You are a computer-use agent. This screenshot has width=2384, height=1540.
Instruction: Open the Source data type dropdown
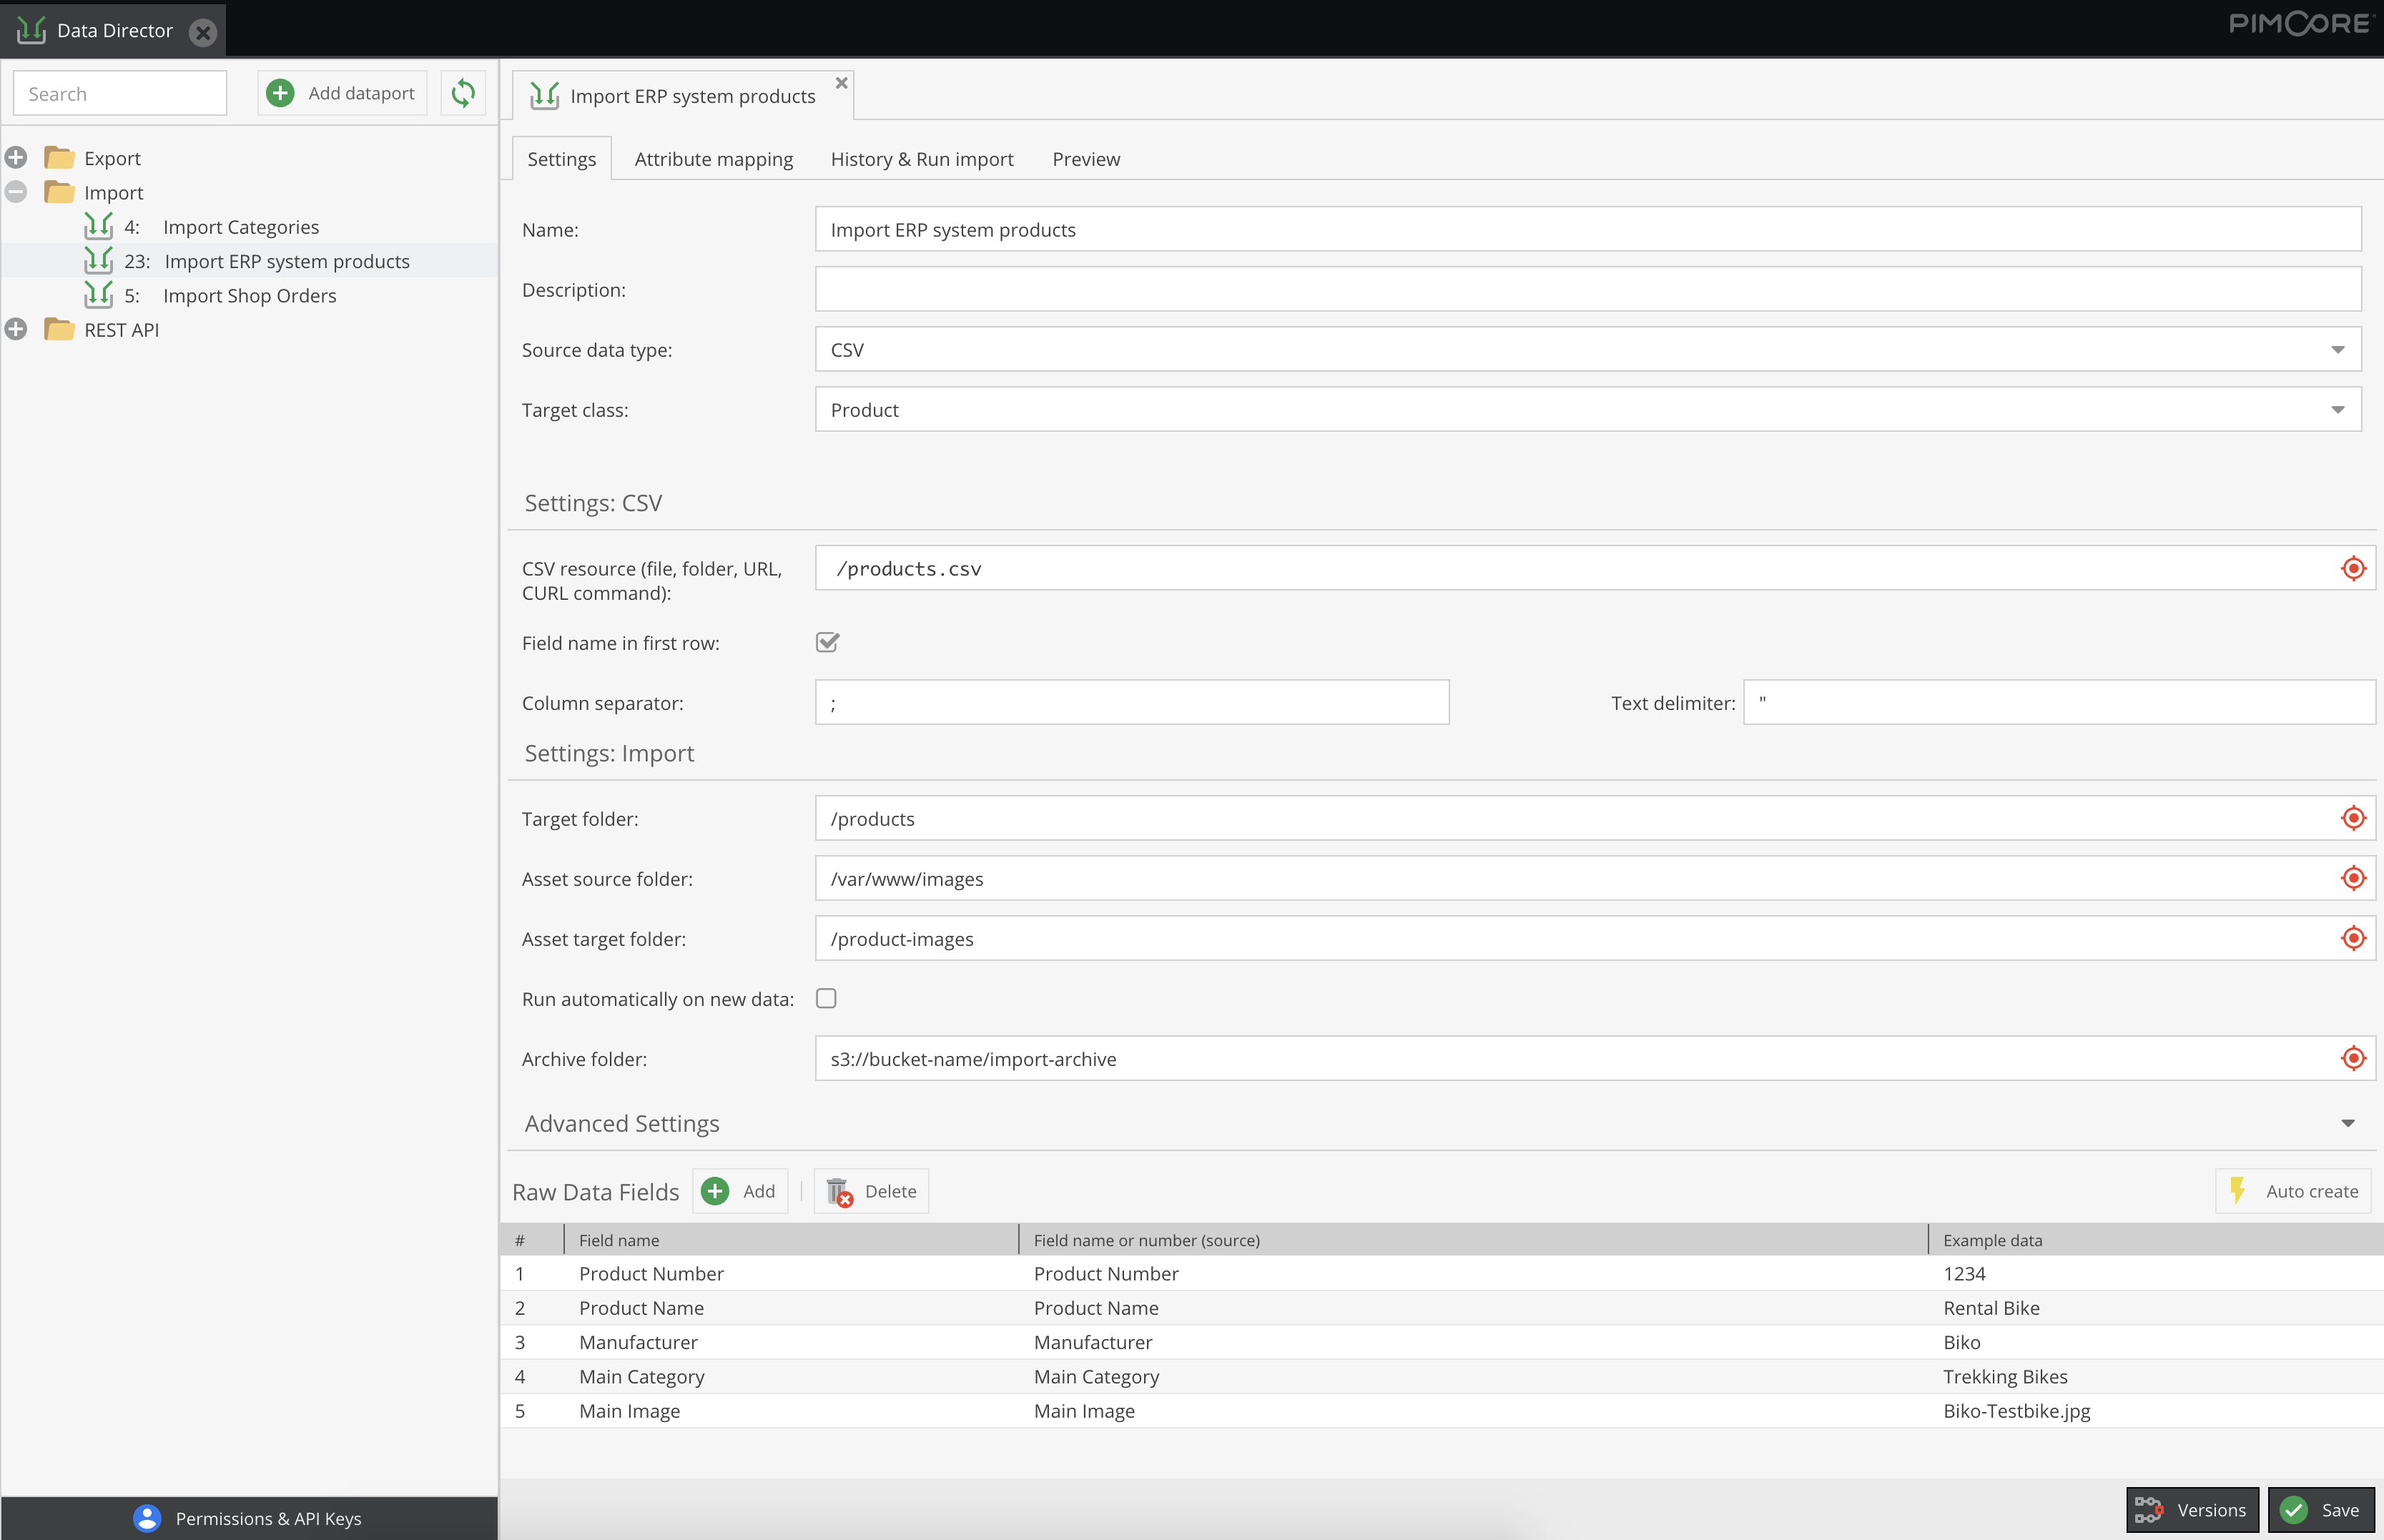tap(2337, 350)
